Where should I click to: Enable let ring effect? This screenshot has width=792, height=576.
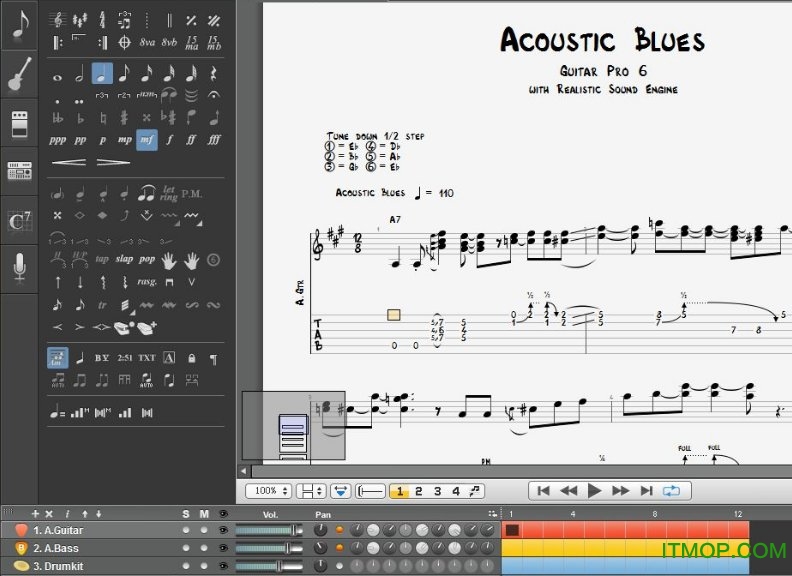169,193
